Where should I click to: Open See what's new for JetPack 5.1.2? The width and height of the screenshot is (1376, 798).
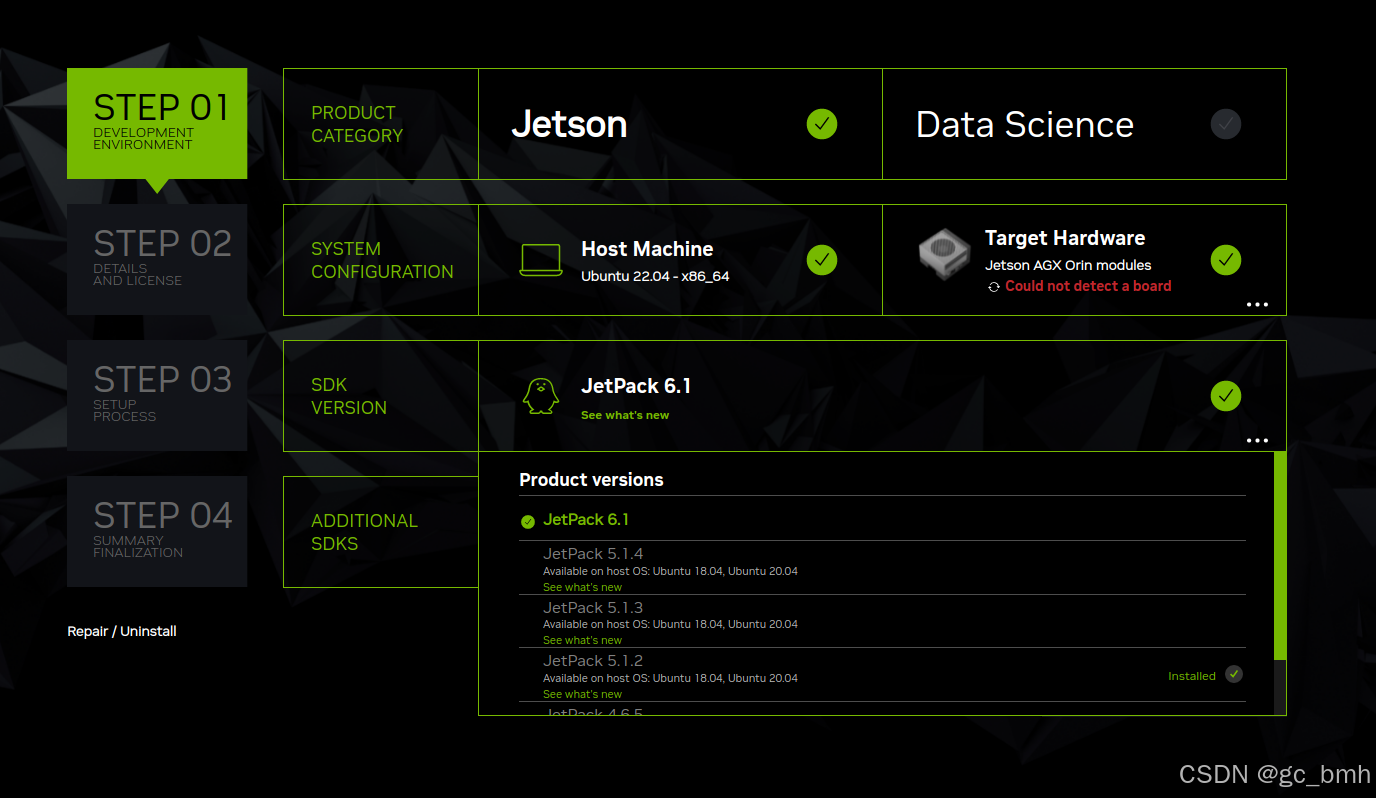(582, 694)
